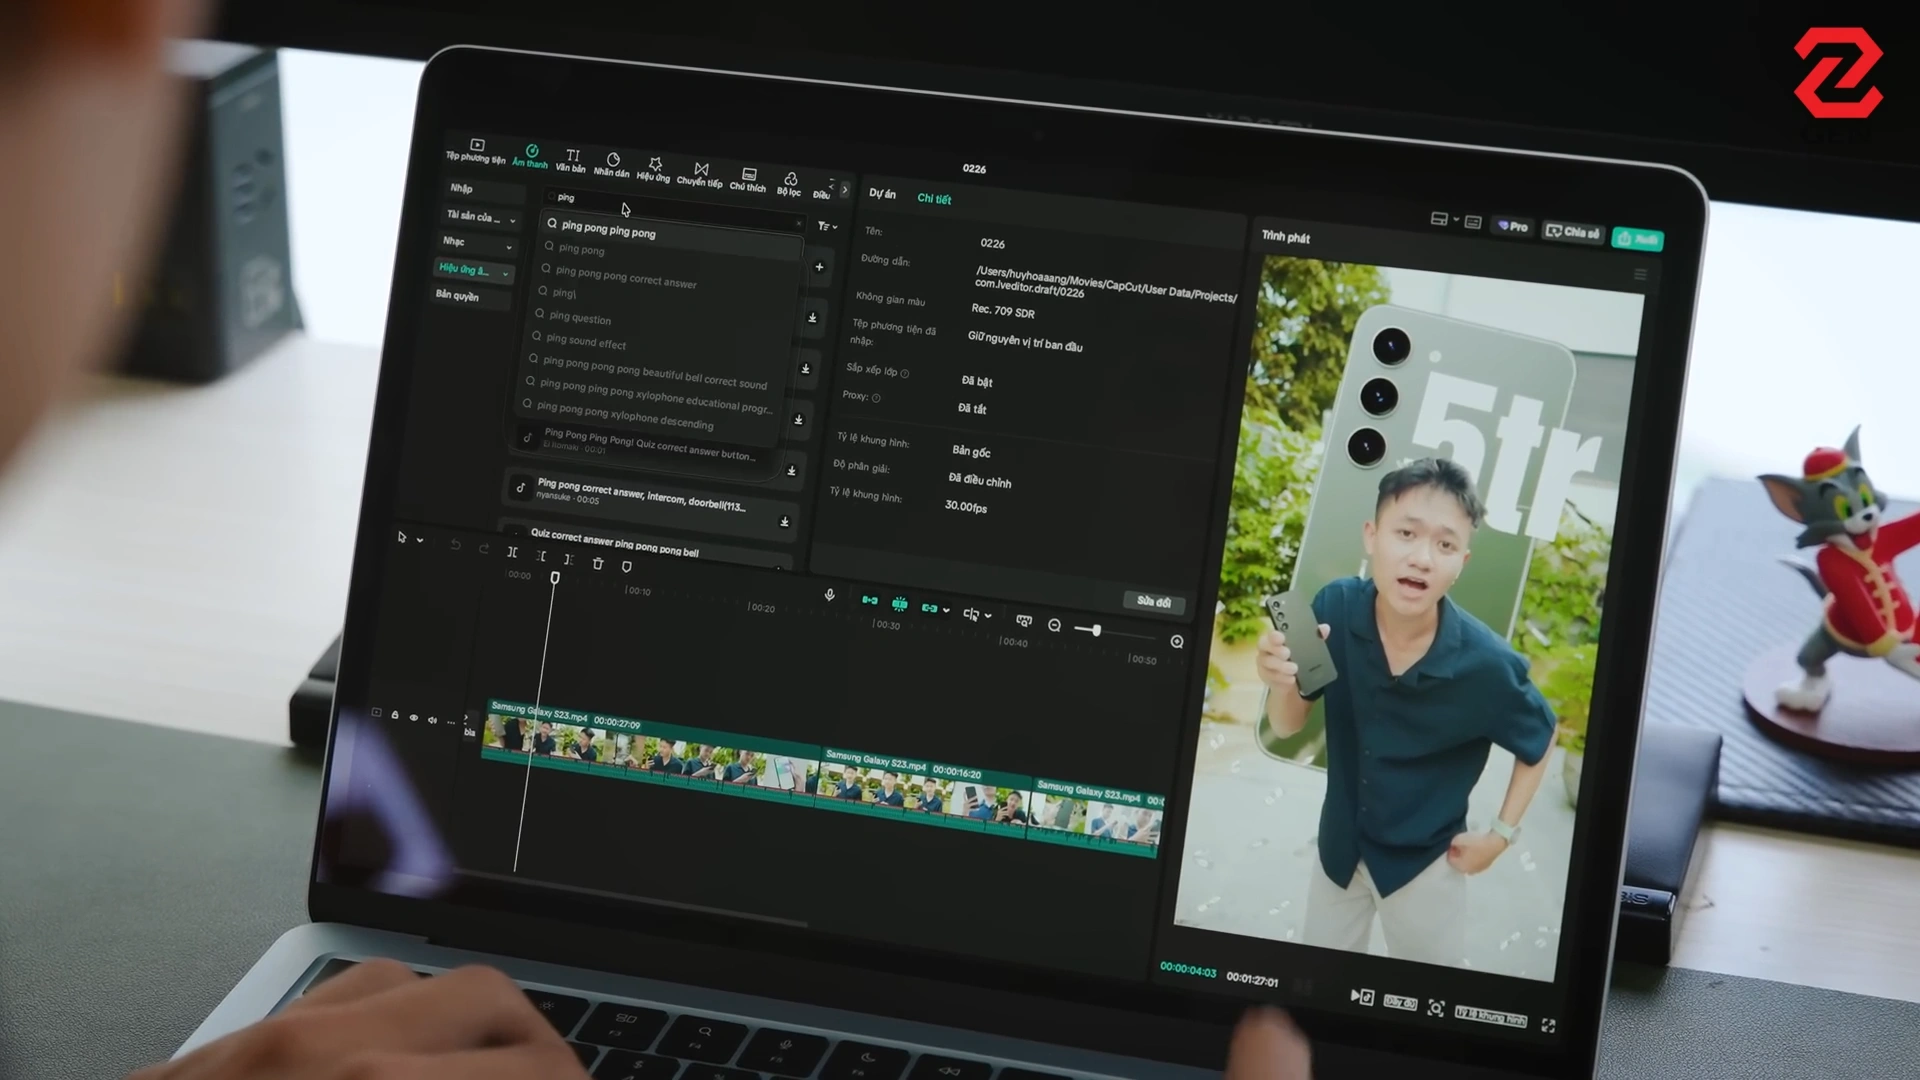This screenshot has height=1080, width=1920.
Task: Split clip at playhead
Action: click(512, 552)
